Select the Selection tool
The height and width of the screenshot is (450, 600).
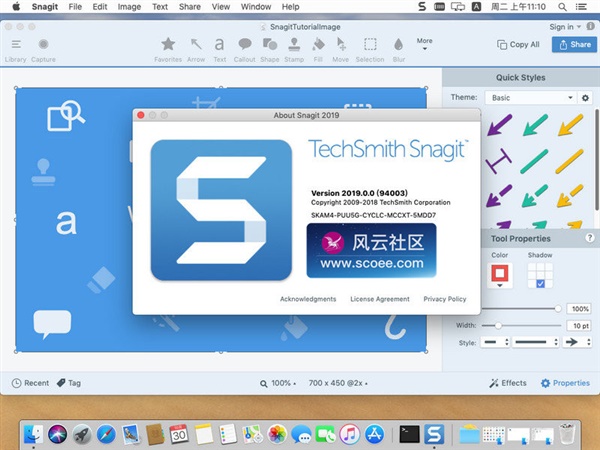[370, 50]
